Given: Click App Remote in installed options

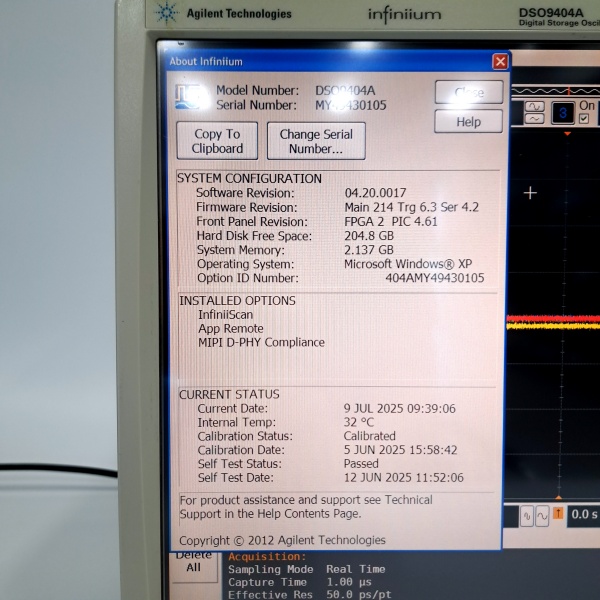Looking at the screenshot, I should click(231, 328).
